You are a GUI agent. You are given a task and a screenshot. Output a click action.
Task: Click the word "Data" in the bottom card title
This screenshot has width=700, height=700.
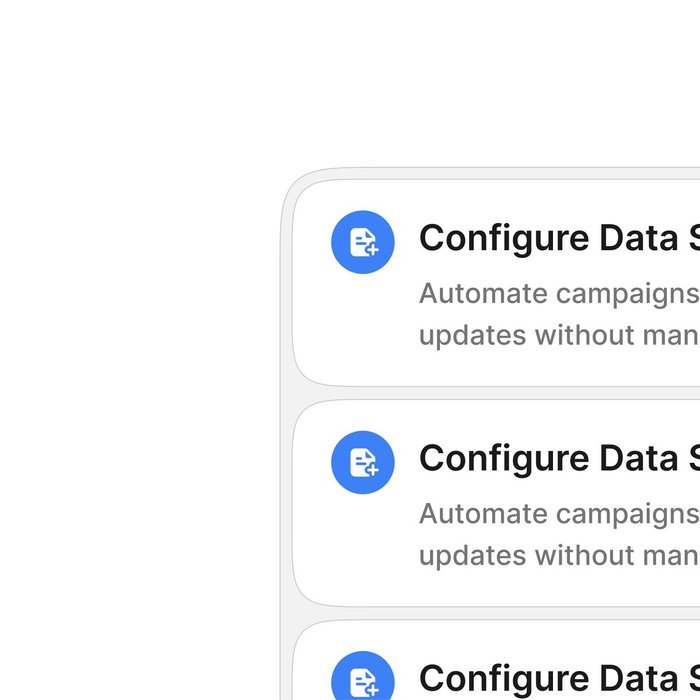click(x=639, y=679)
